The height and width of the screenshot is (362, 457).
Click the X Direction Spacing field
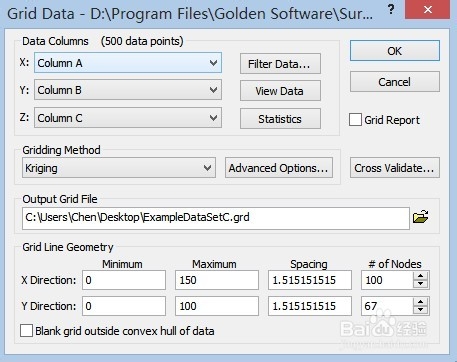[x=310, y=280]
